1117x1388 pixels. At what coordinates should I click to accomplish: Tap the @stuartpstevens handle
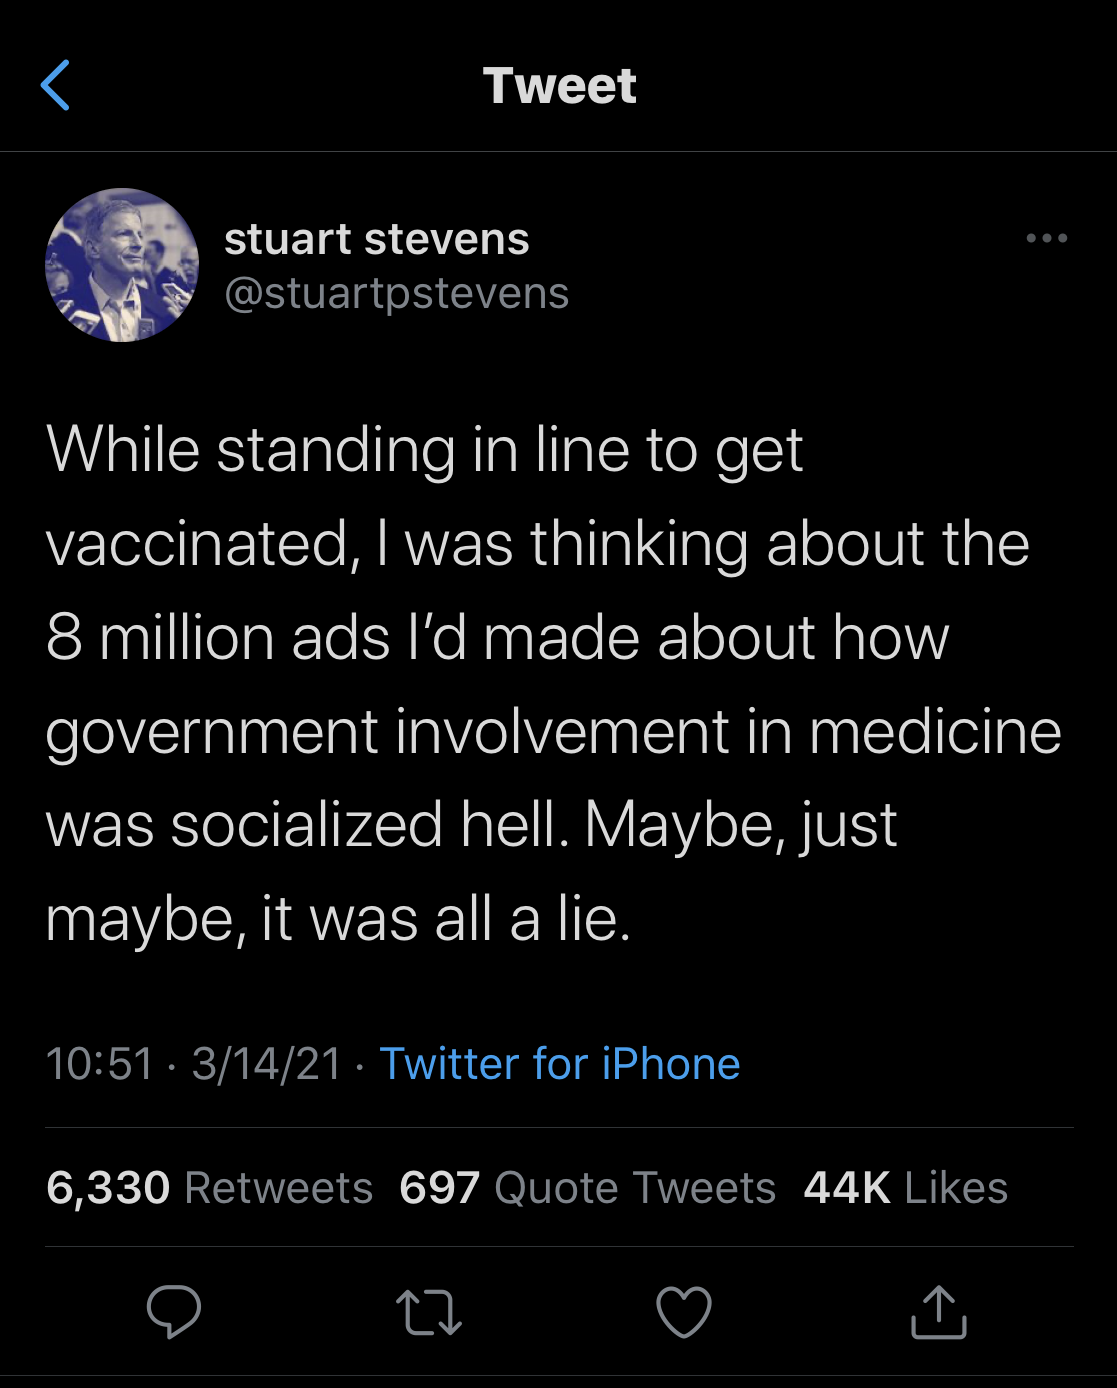(396, 293)
